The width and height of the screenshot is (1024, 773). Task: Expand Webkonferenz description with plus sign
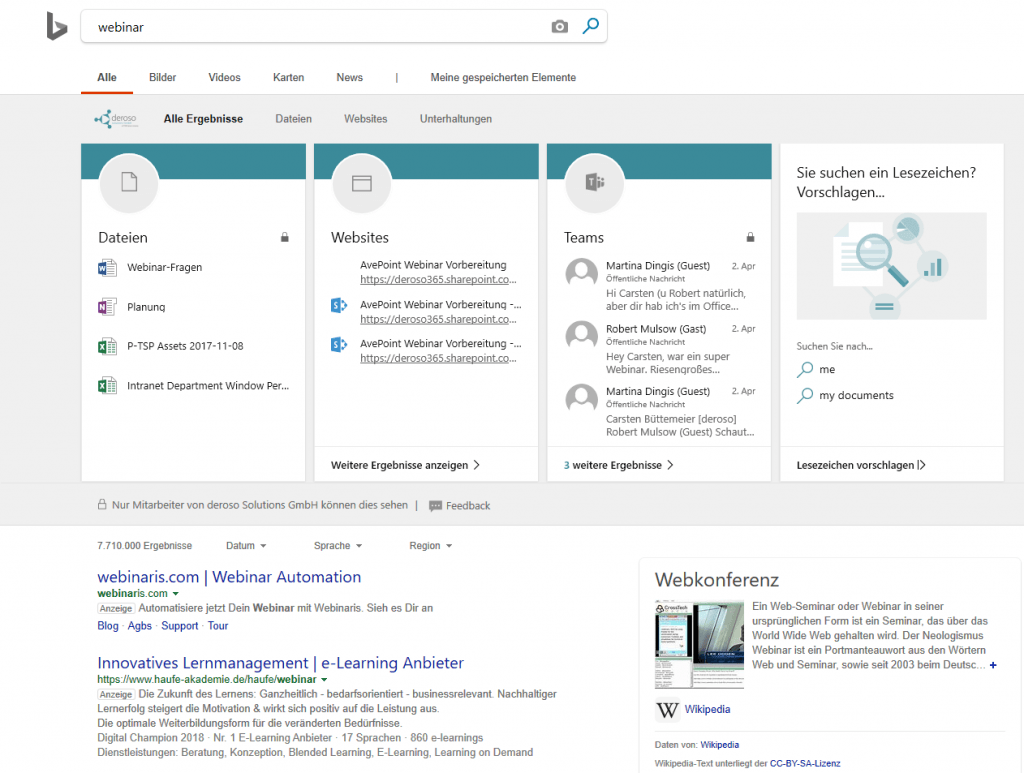coord(993,665)
